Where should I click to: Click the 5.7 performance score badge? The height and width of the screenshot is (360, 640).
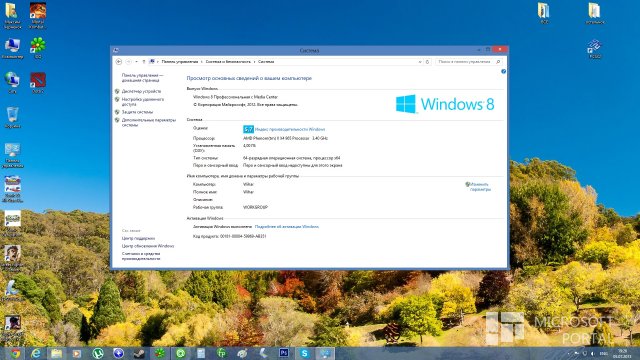coord(248,129)
